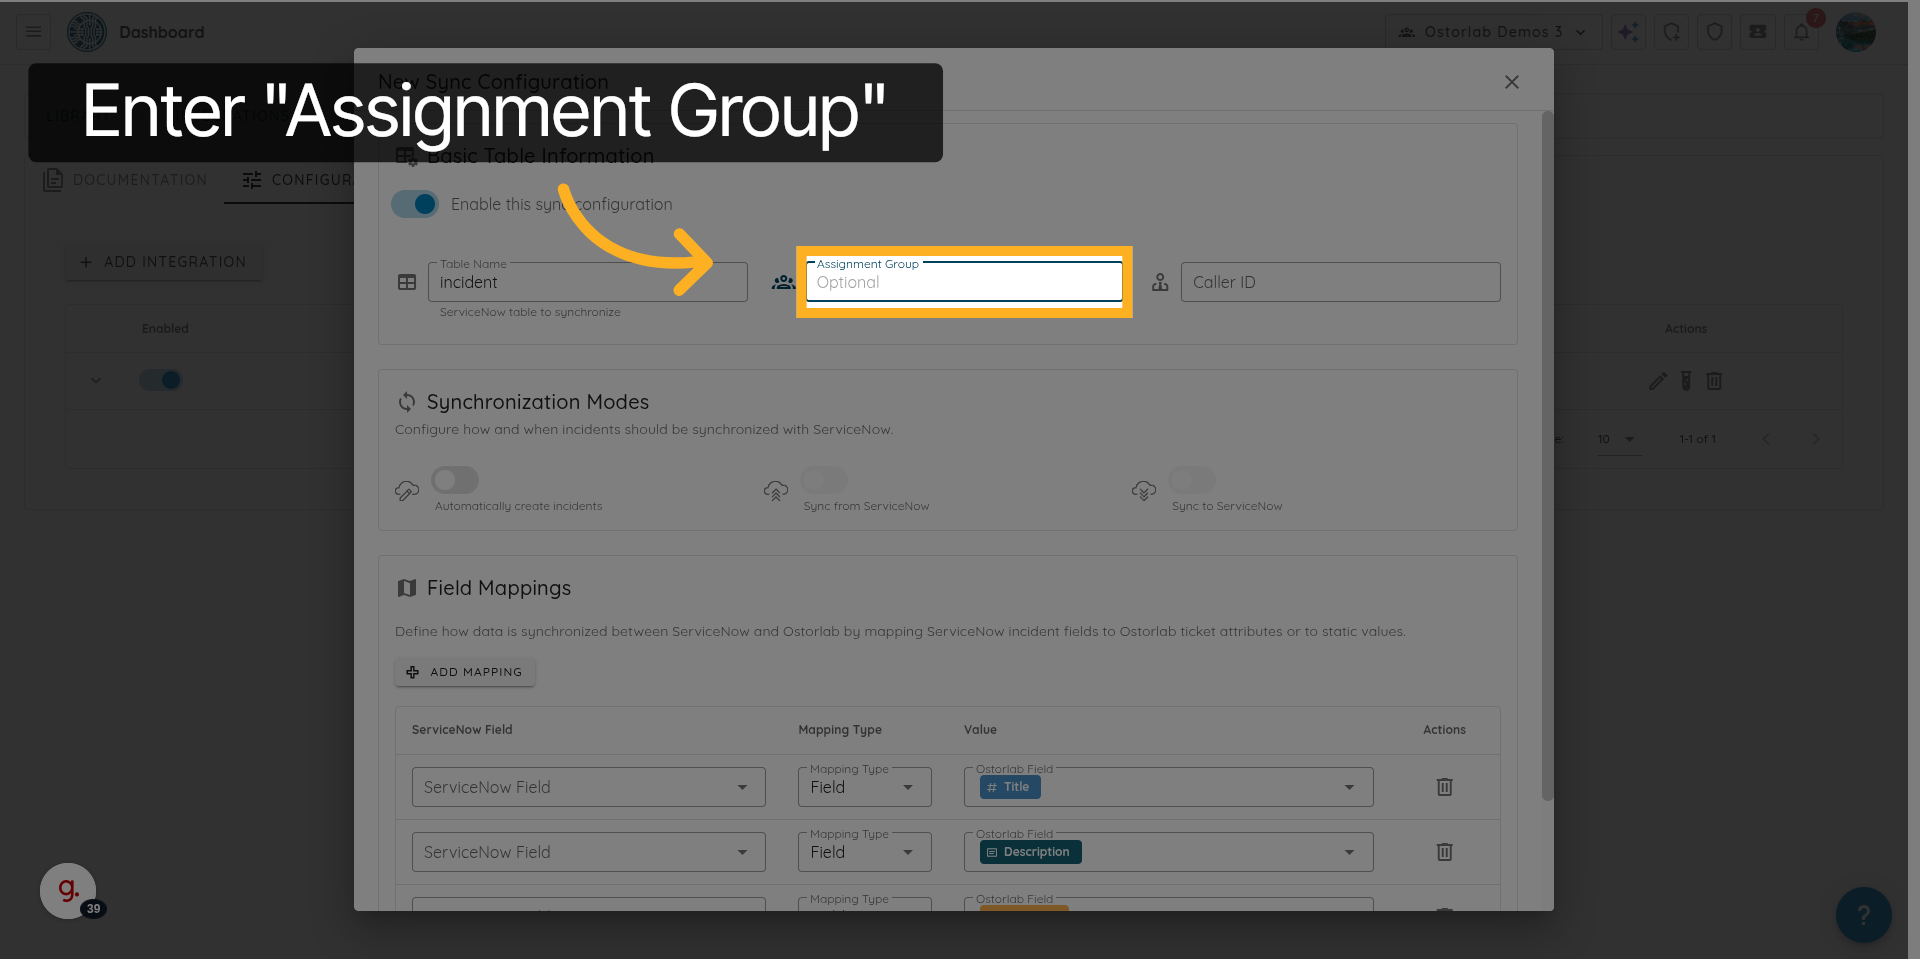Enable the Automatically create incidents toggle
1920x959 pixels.
point(455,480)
